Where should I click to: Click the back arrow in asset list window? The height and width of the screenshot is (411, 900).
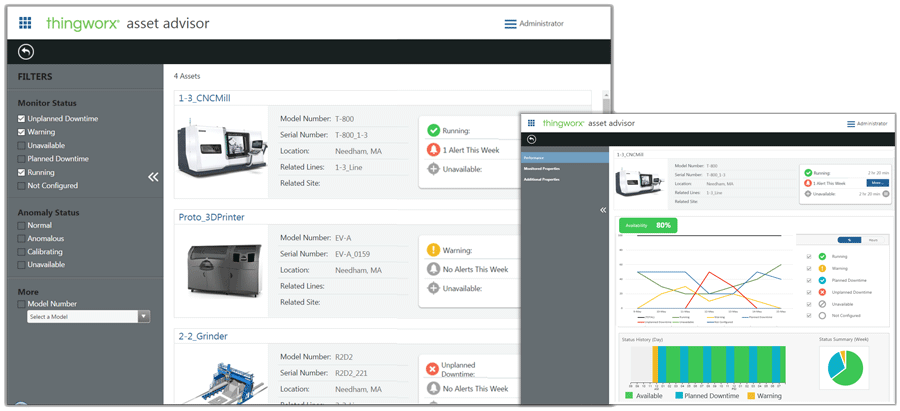point(26,52)
